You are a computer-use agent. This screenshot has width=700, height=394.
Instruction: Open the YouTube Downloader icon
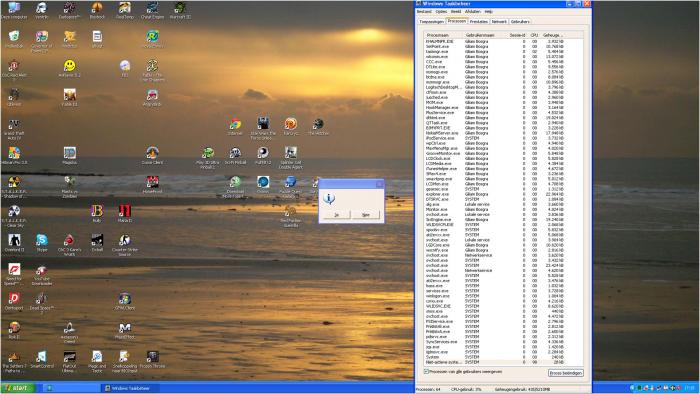(x=42, y=274)
